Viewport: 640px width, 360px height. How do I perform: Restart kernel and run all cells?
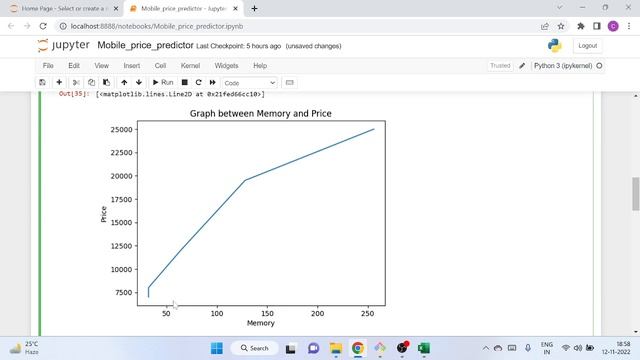coord(213,82)
